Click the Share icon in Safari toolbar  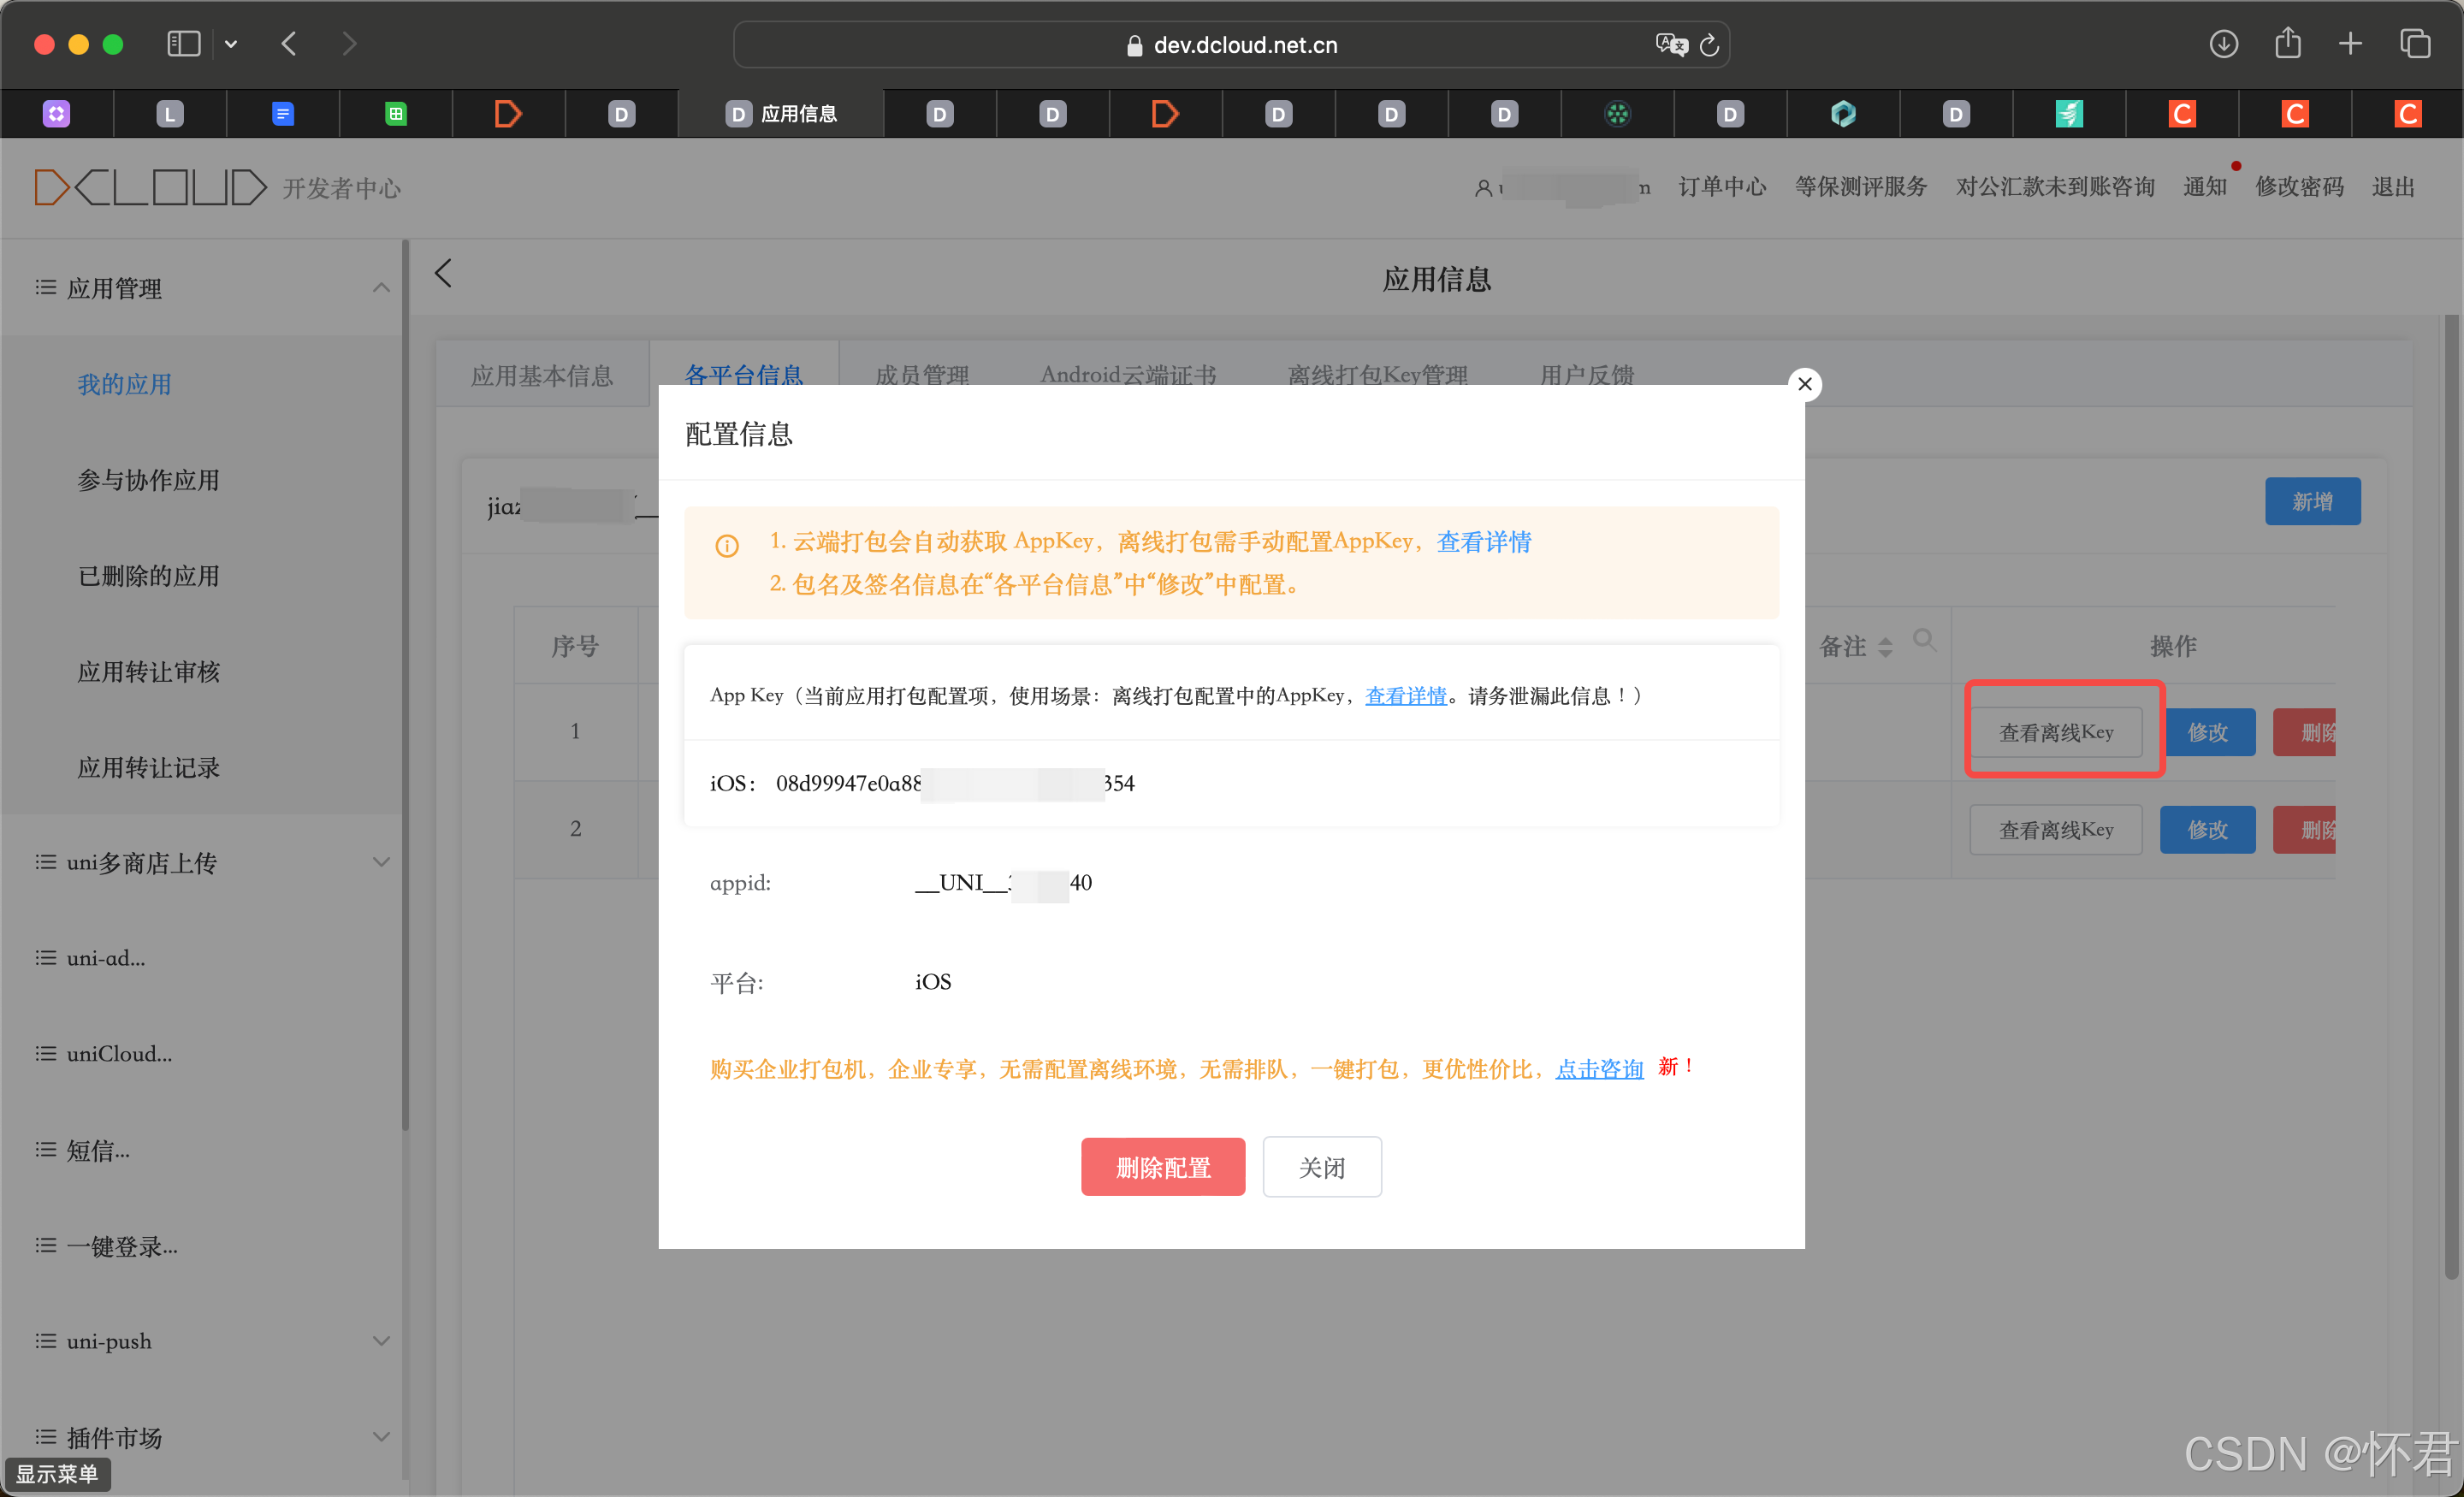pyautogui.click(x=2288, y=44)
